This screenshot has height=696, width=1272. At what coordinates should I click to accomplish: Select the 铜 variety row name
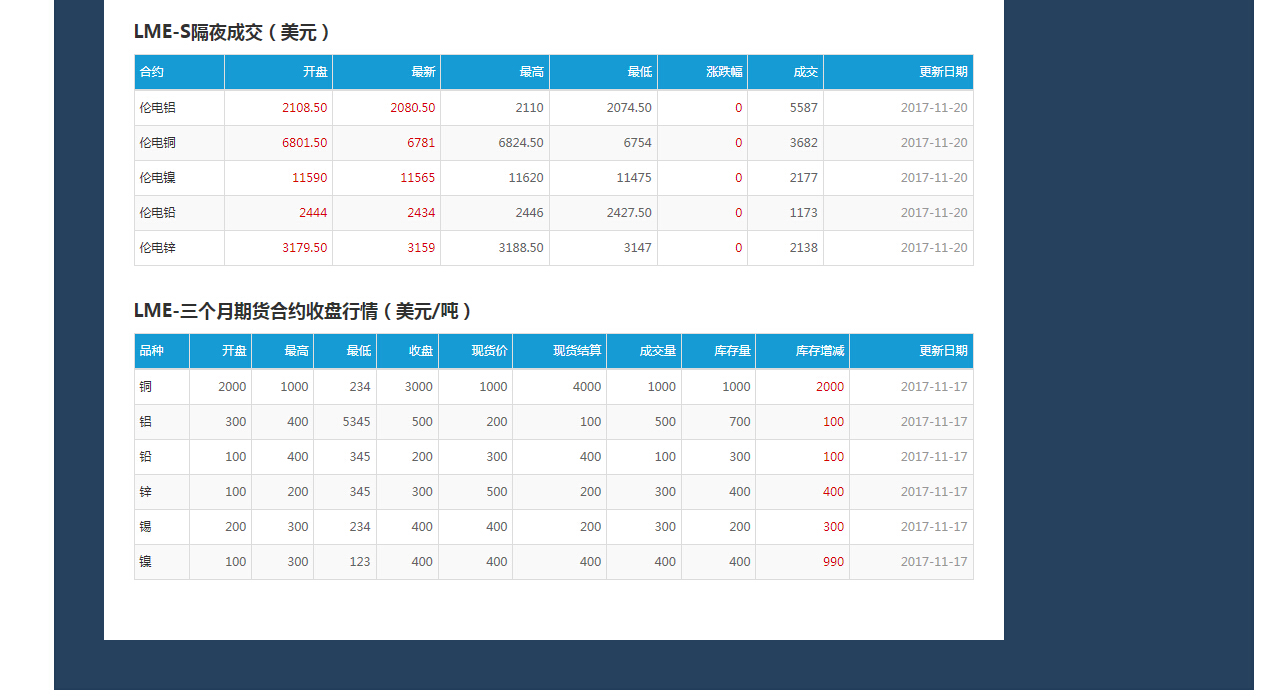[146, 386]
